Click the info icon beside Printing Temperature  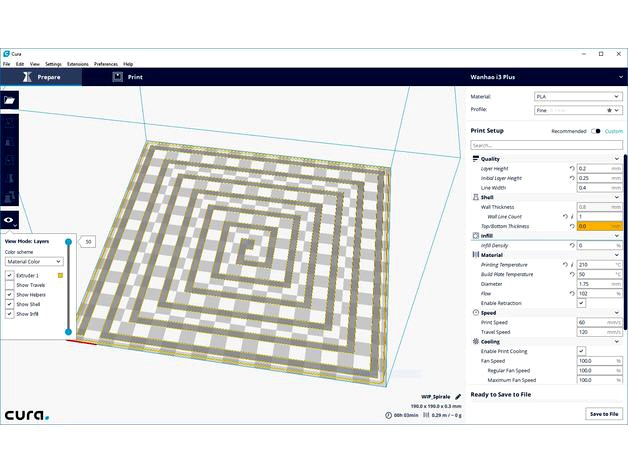coord(572,265)
